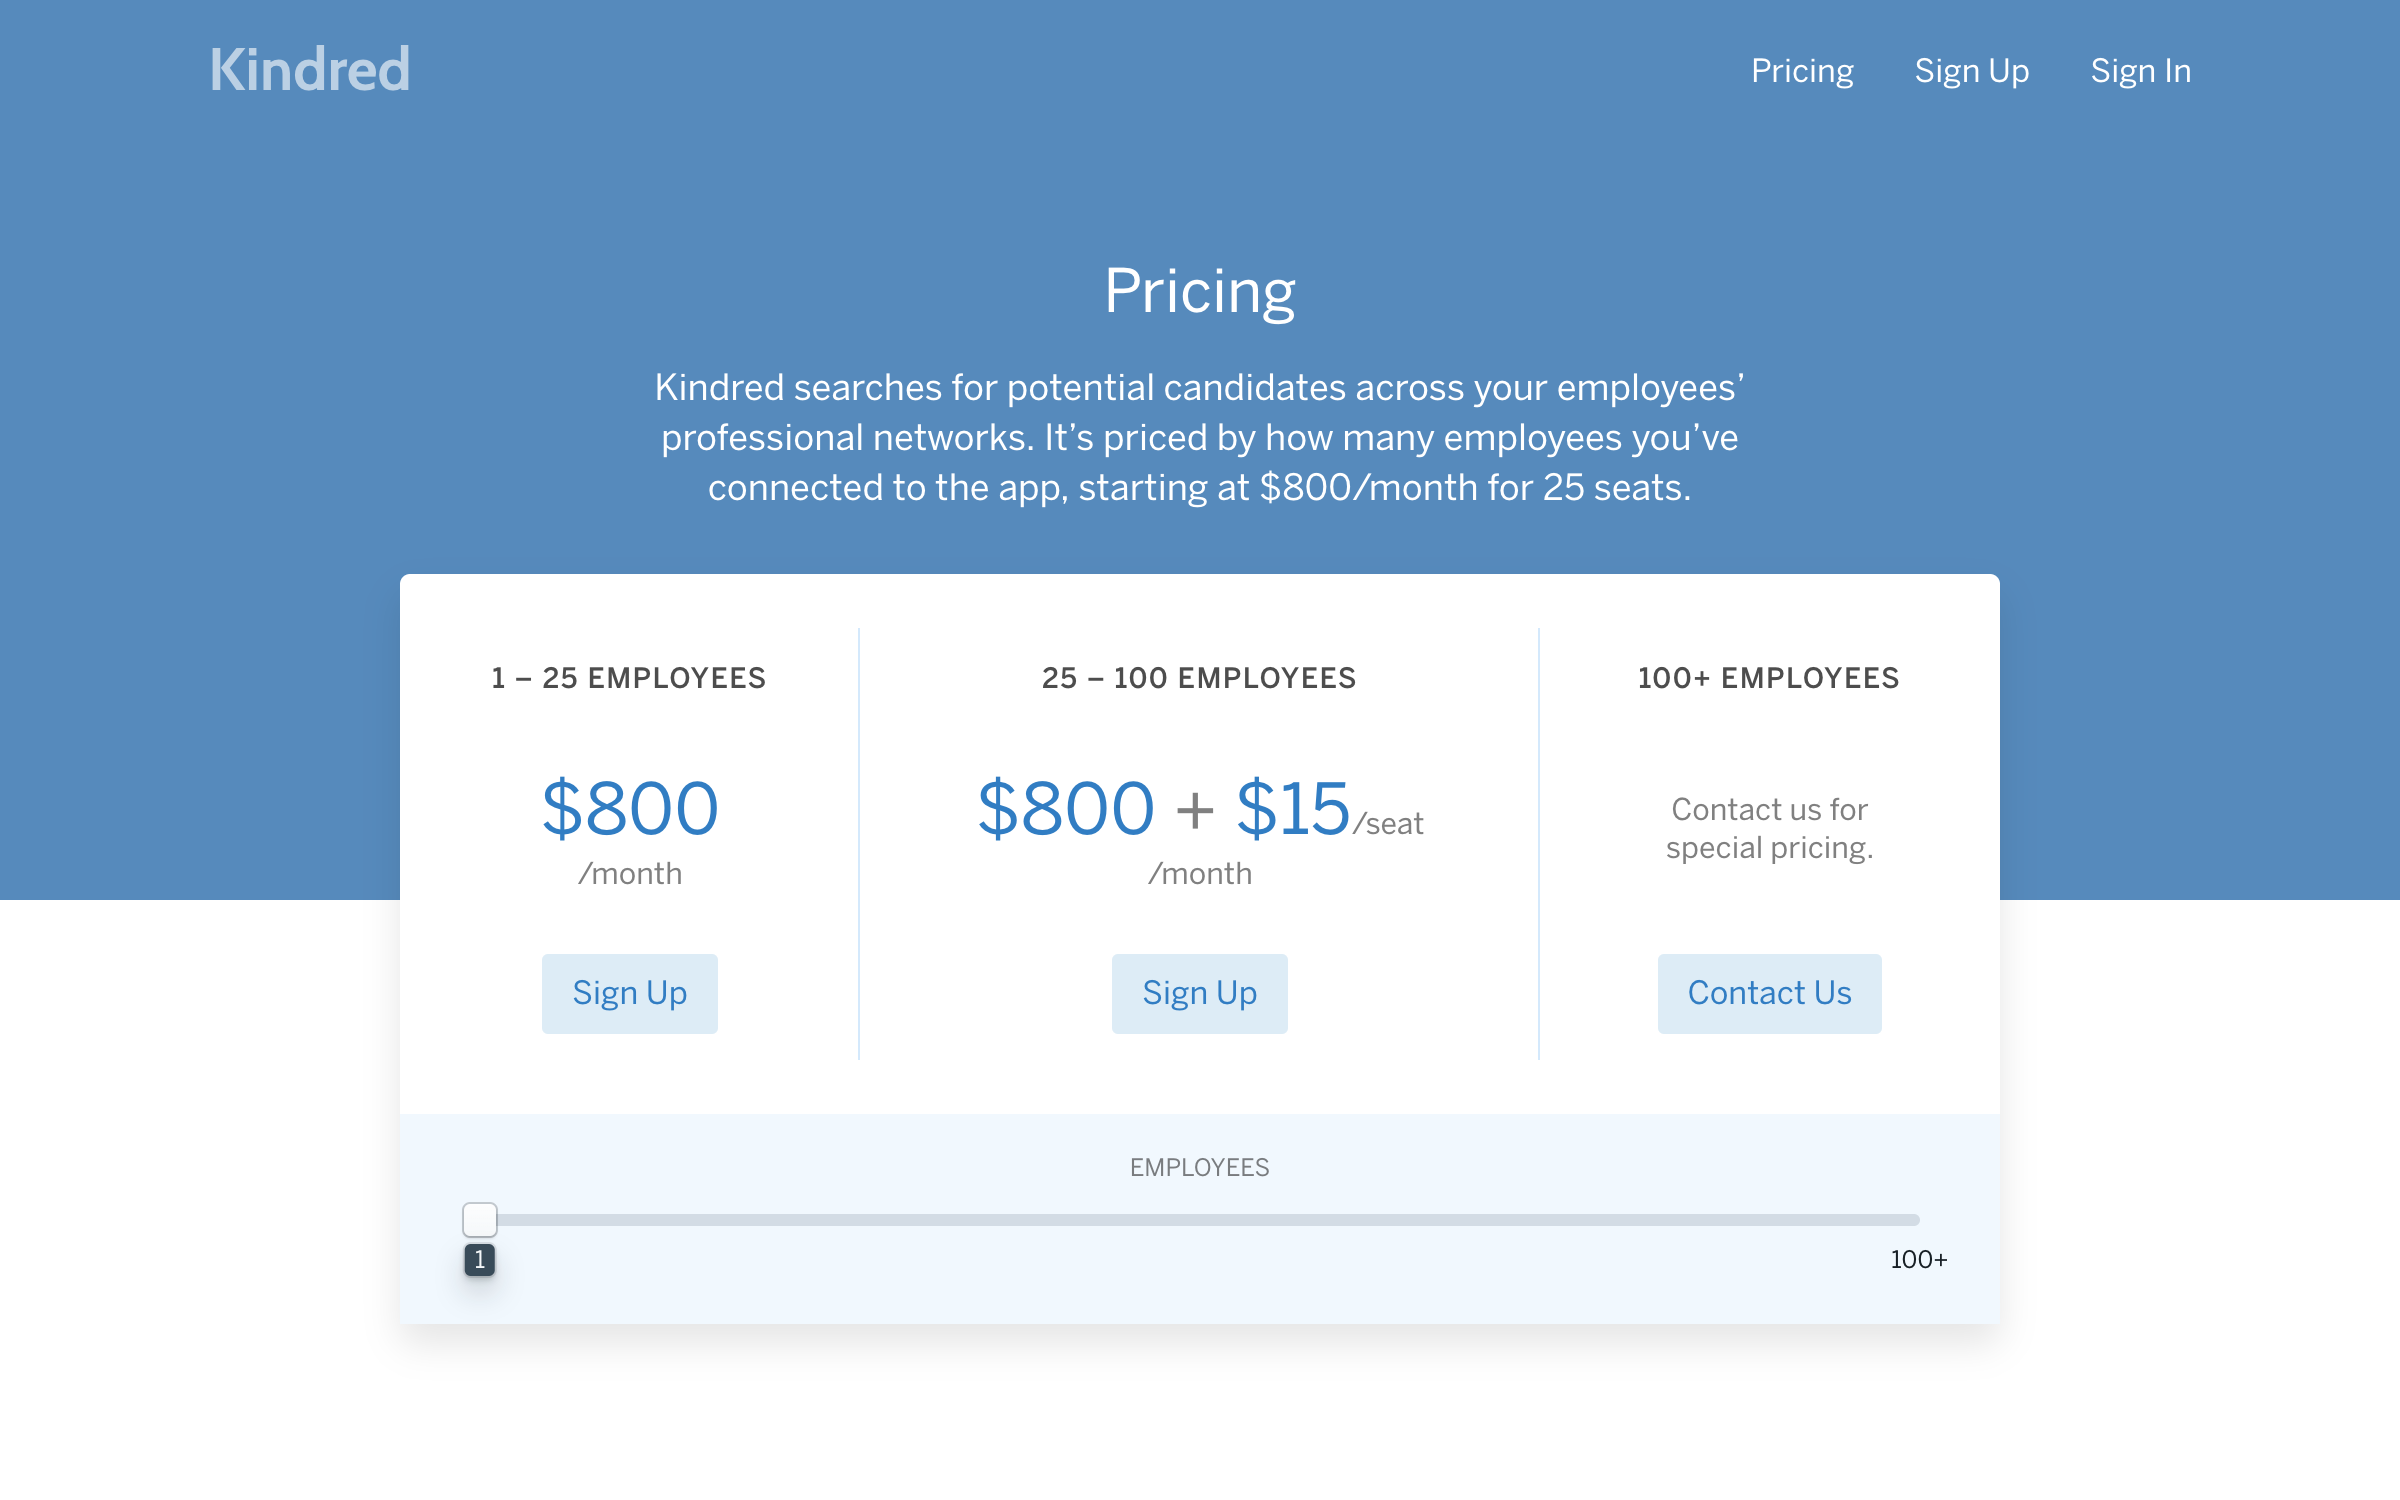The height and width of the screenshot is (1500, 2400).
Task: Click the $800 + $15 per seat price
Action: [x=1200, y=808]
